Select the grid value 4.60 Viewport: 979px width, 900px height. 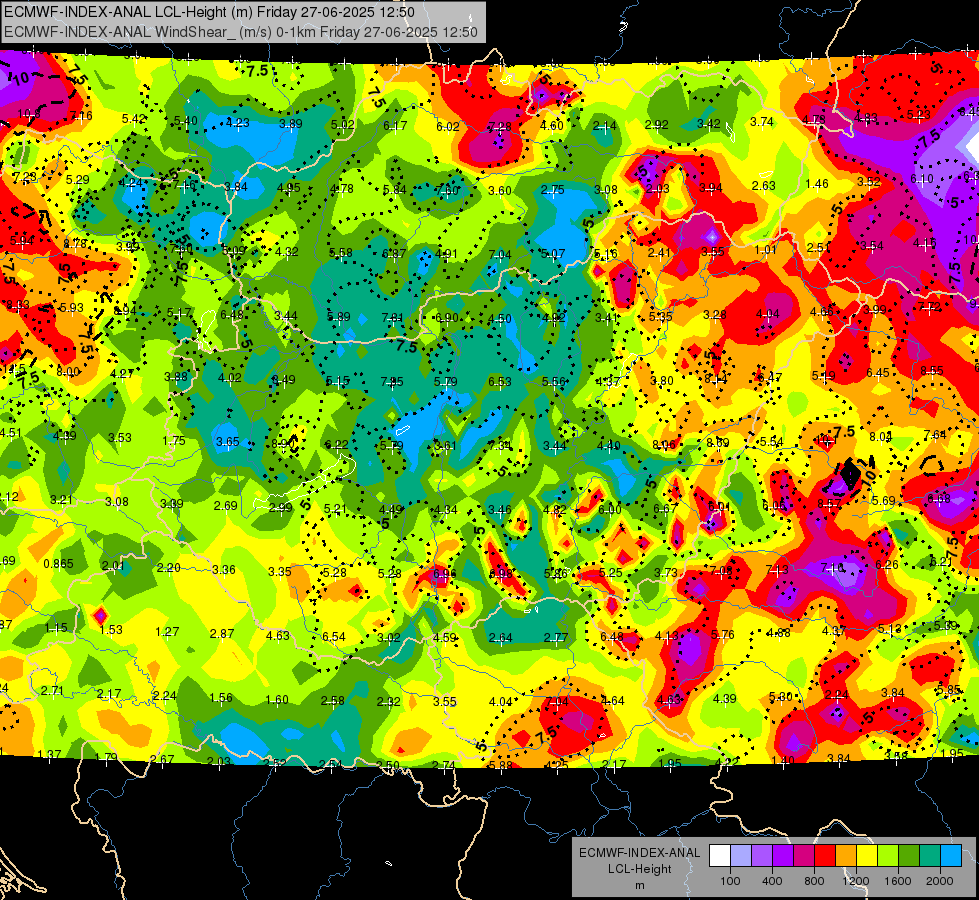pyautogui.click(x=552, y=126)
